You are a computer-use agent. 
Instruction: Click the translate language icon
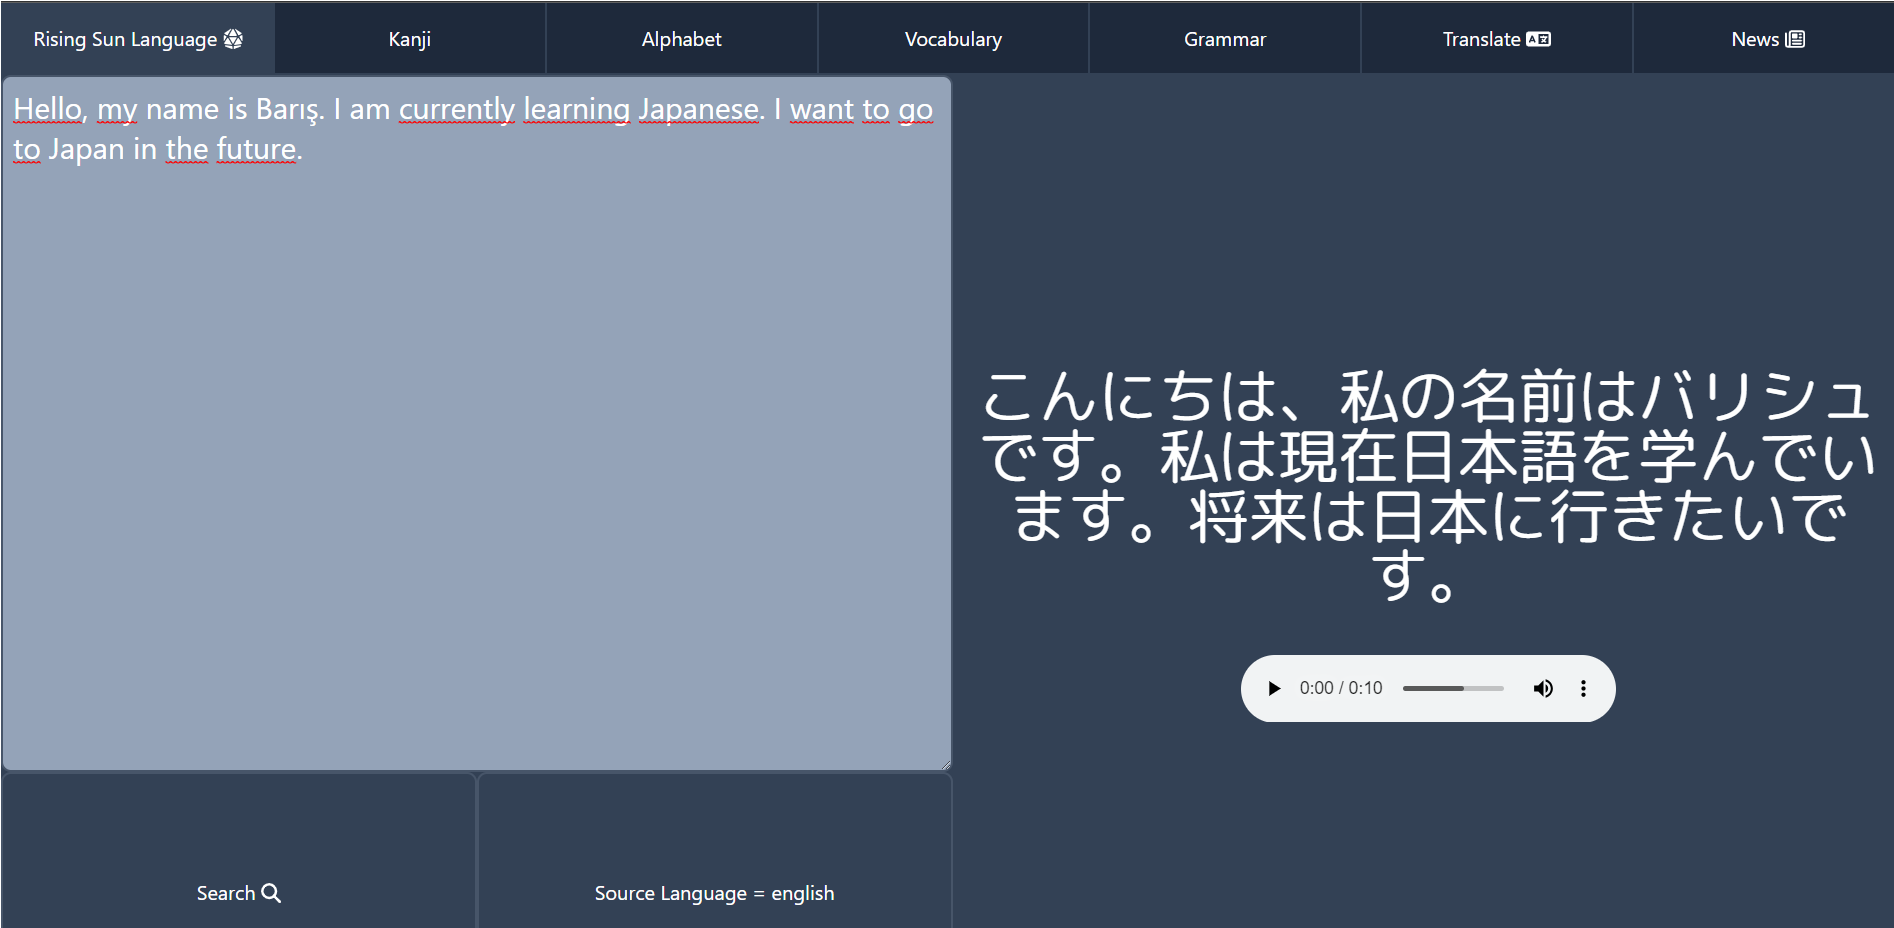coord(1538,39)
